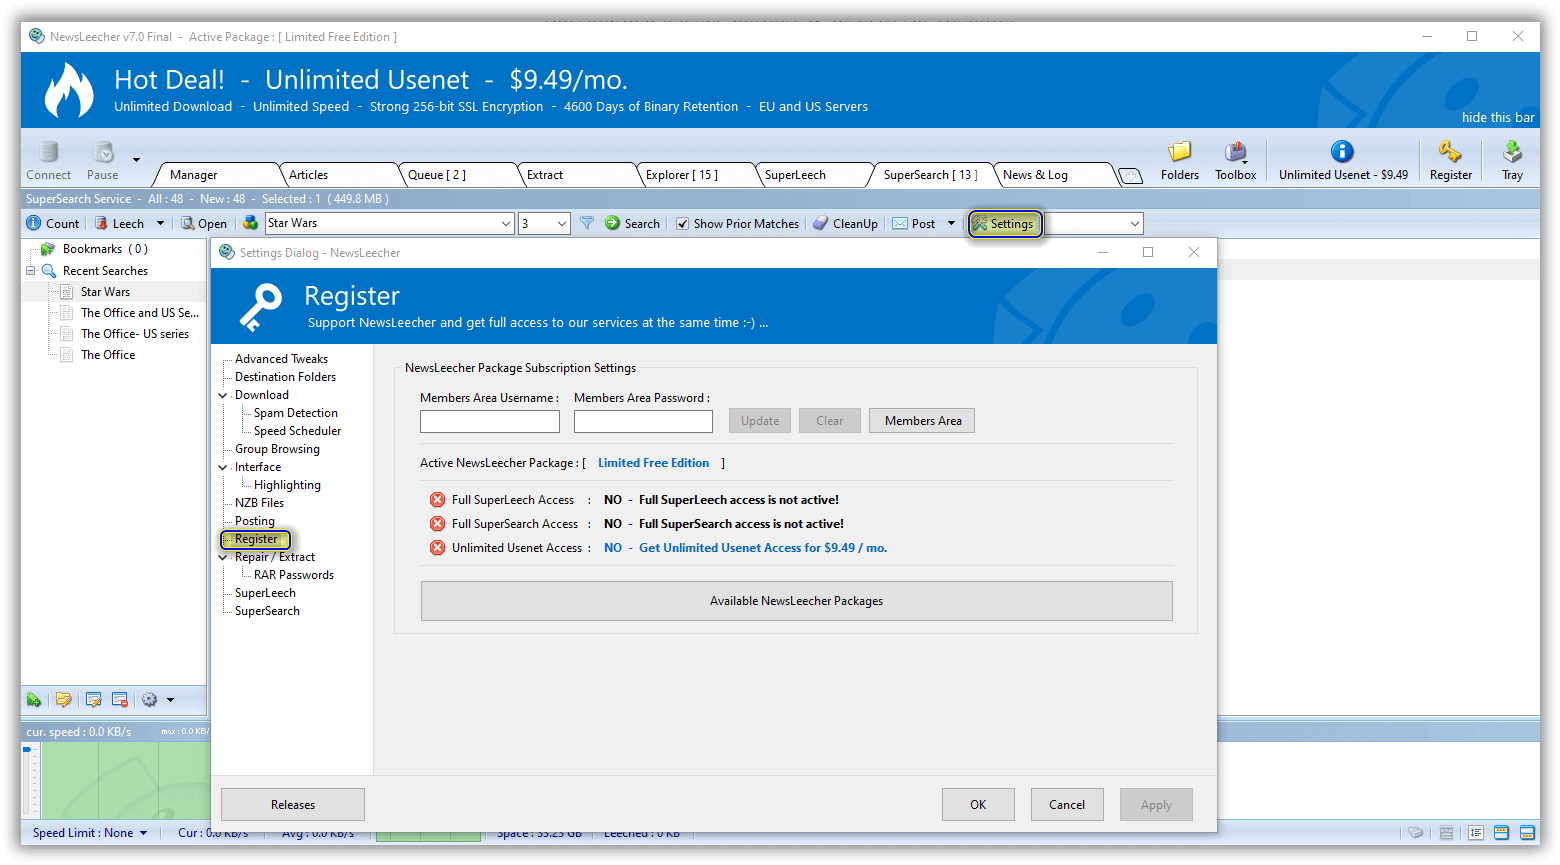Open the Post dropdown arrow
The width and height of the screenshot is (1560, 865).
(951, 224)
